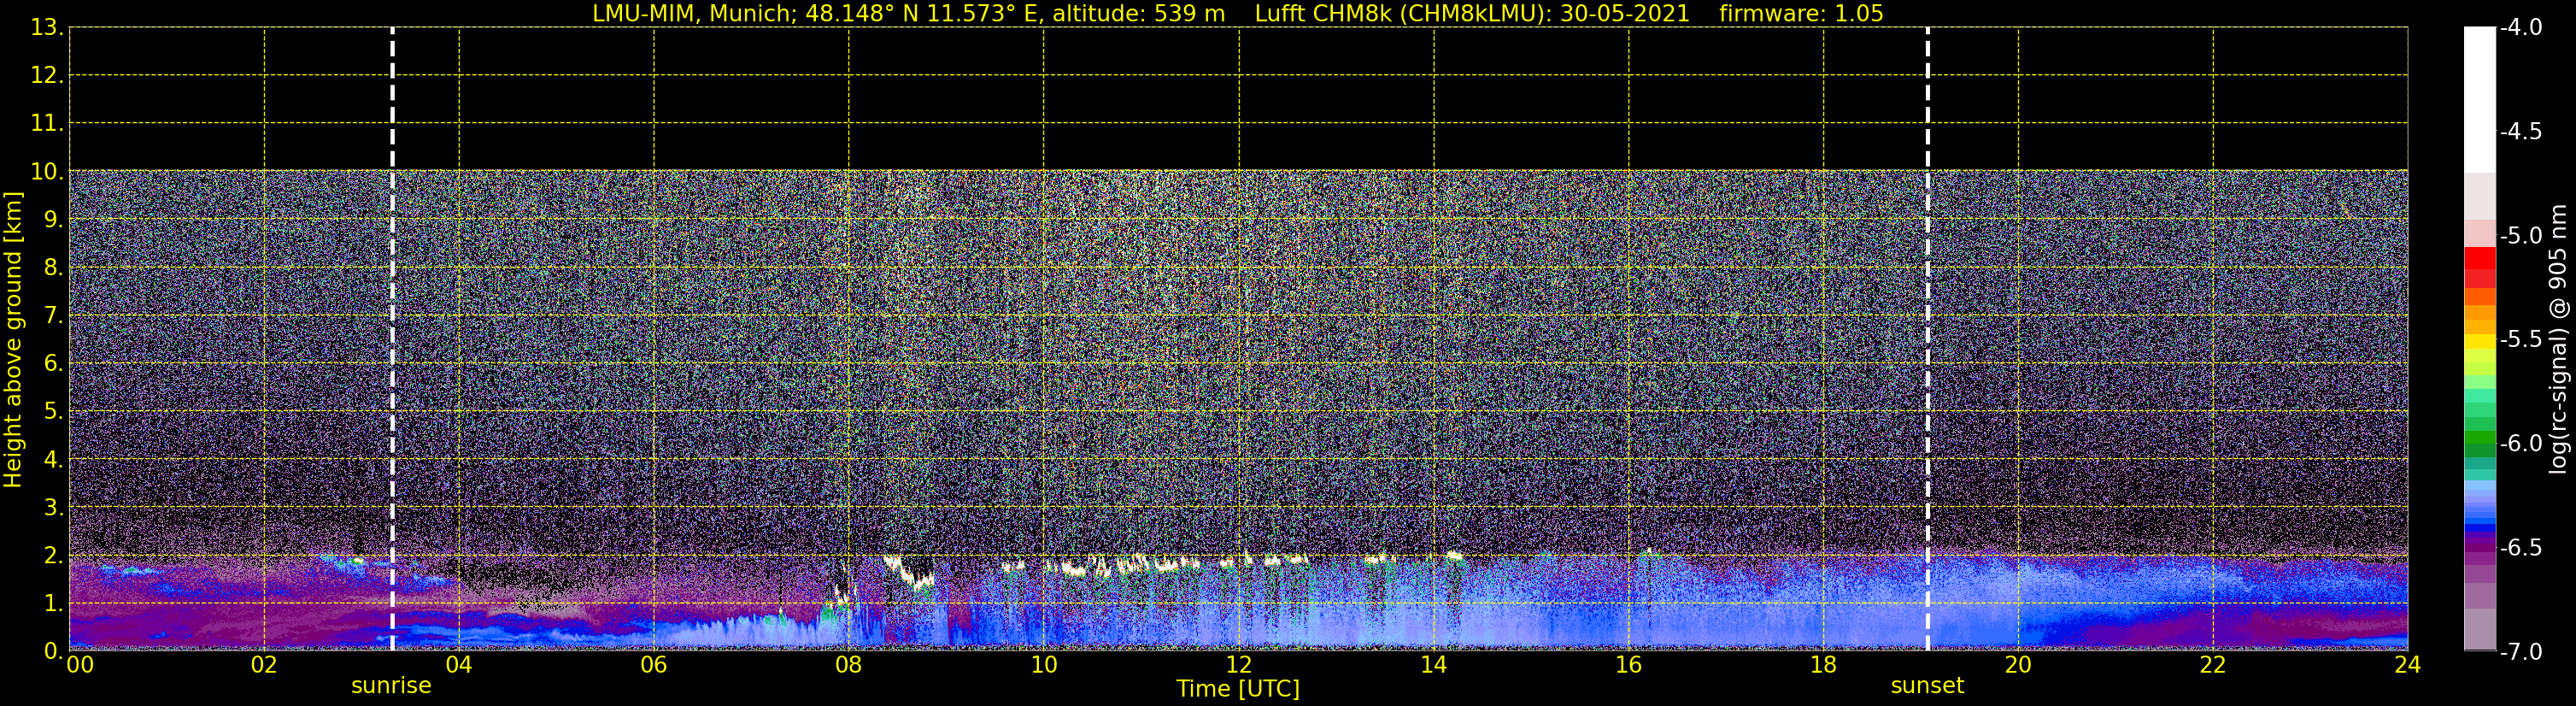Click the "18" time axis tick label

click(x=1824, y=665)
